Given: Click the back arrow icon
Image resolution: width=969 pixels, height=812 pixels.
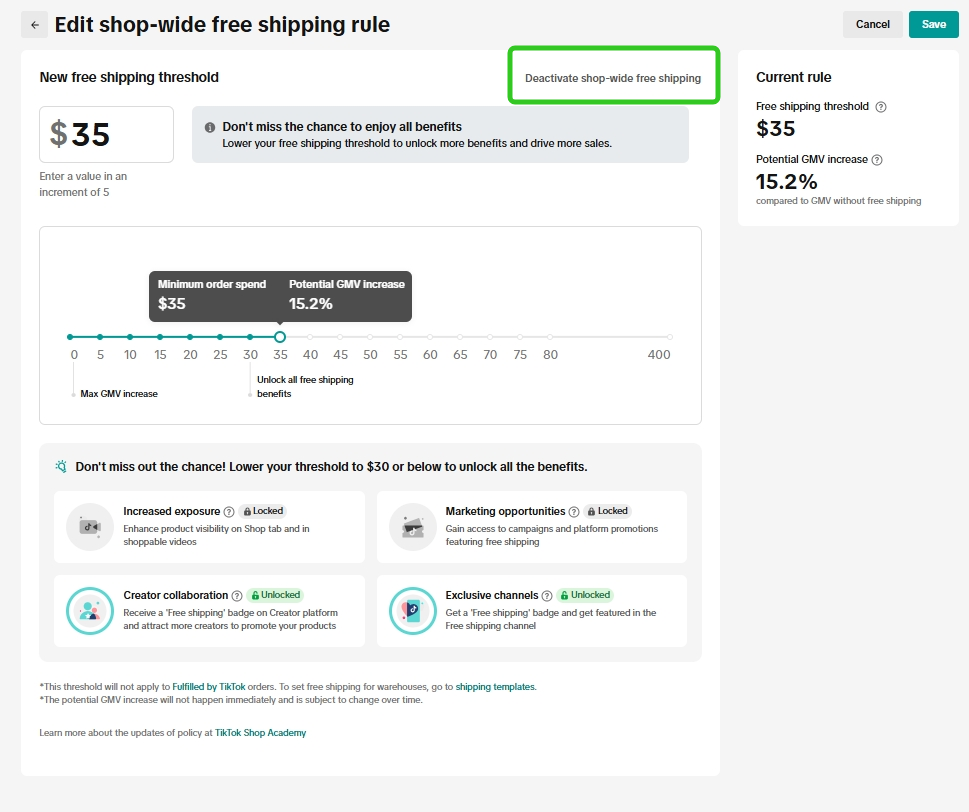Looking at the screenshot, I should tap(35, 25).
